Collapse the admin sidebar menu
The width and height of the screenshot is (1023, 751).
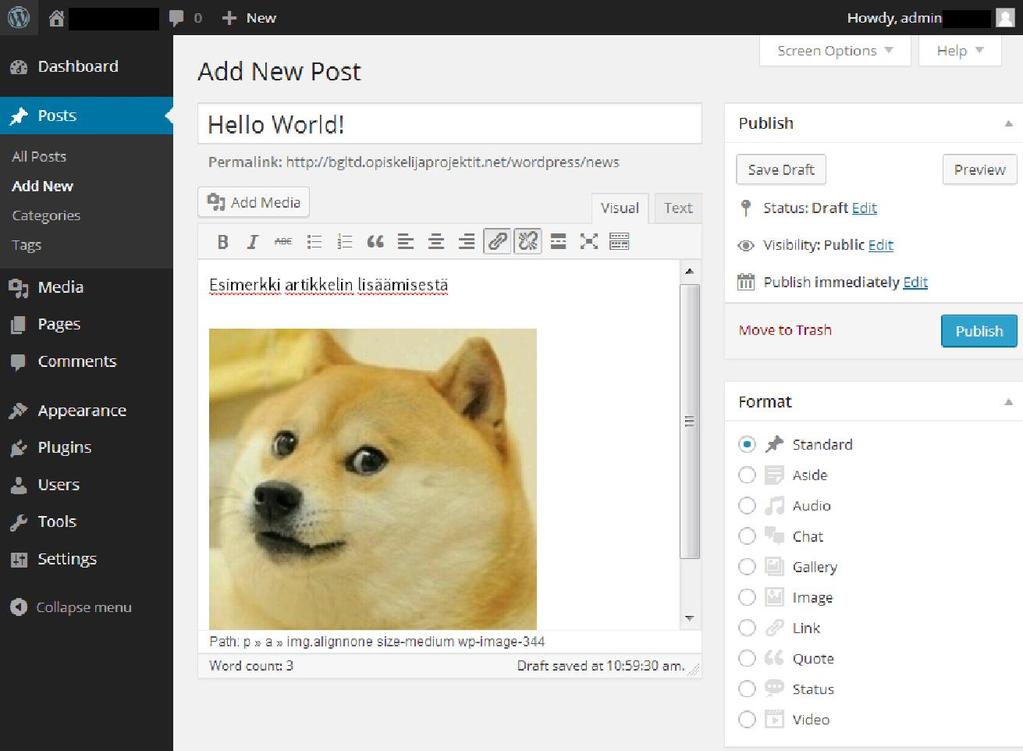point(71,607)
